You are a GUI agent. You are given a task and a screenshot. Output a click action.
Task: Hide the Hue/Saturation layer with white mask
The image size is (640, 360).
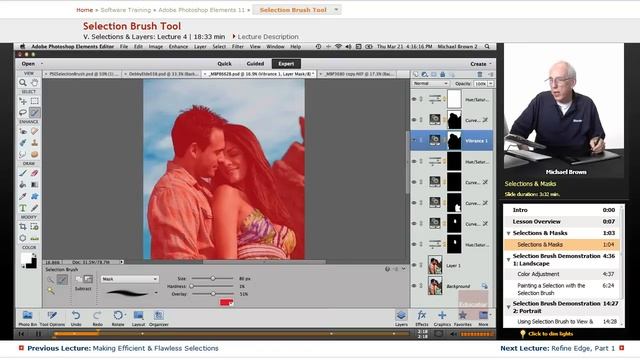tap(414, 99)
